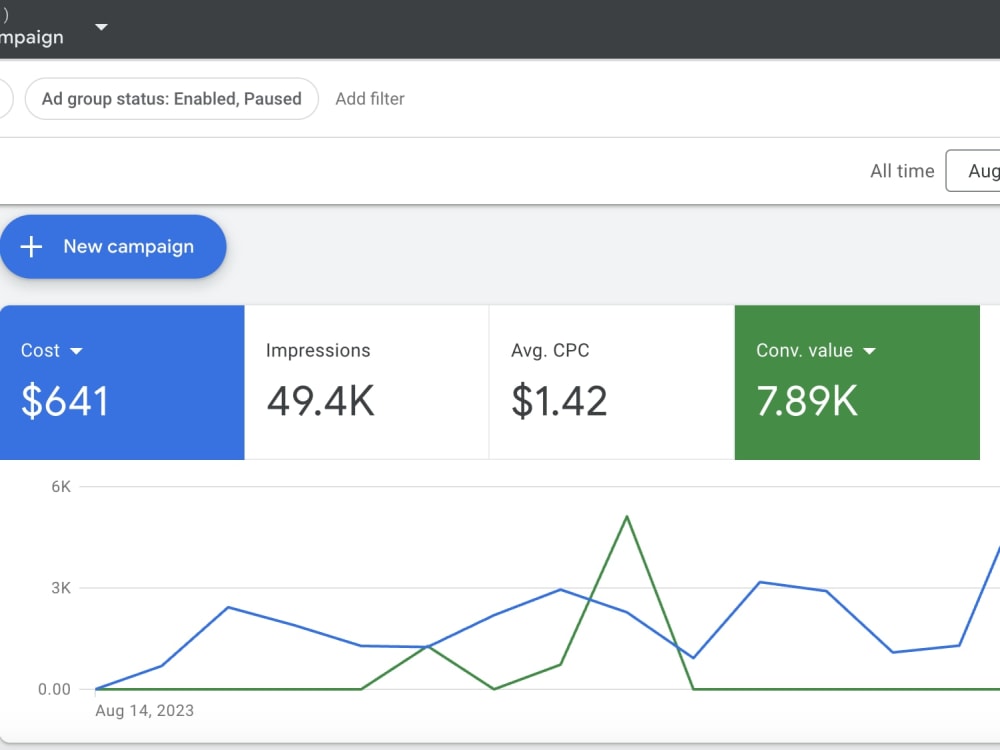Select the All time date range
Screen dimensions: 1000x750
pos(902,171)
